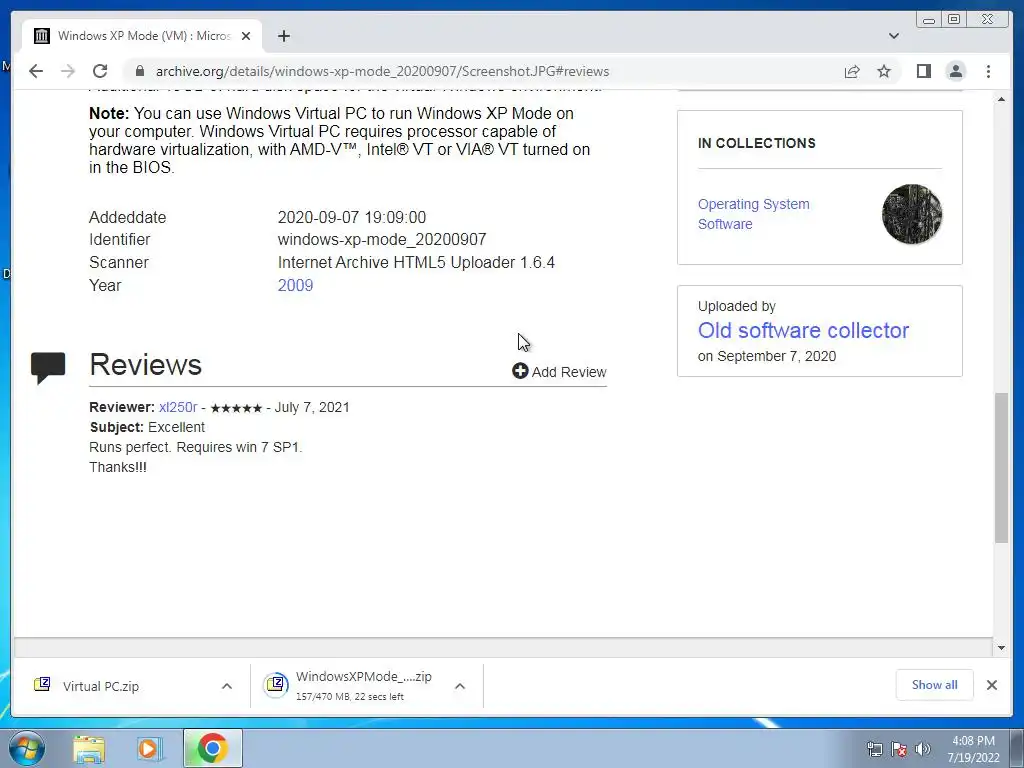Viewport: 1024px width, 768px height.
Task: Open Old software collector uploader page
Action: coord(803,330)
